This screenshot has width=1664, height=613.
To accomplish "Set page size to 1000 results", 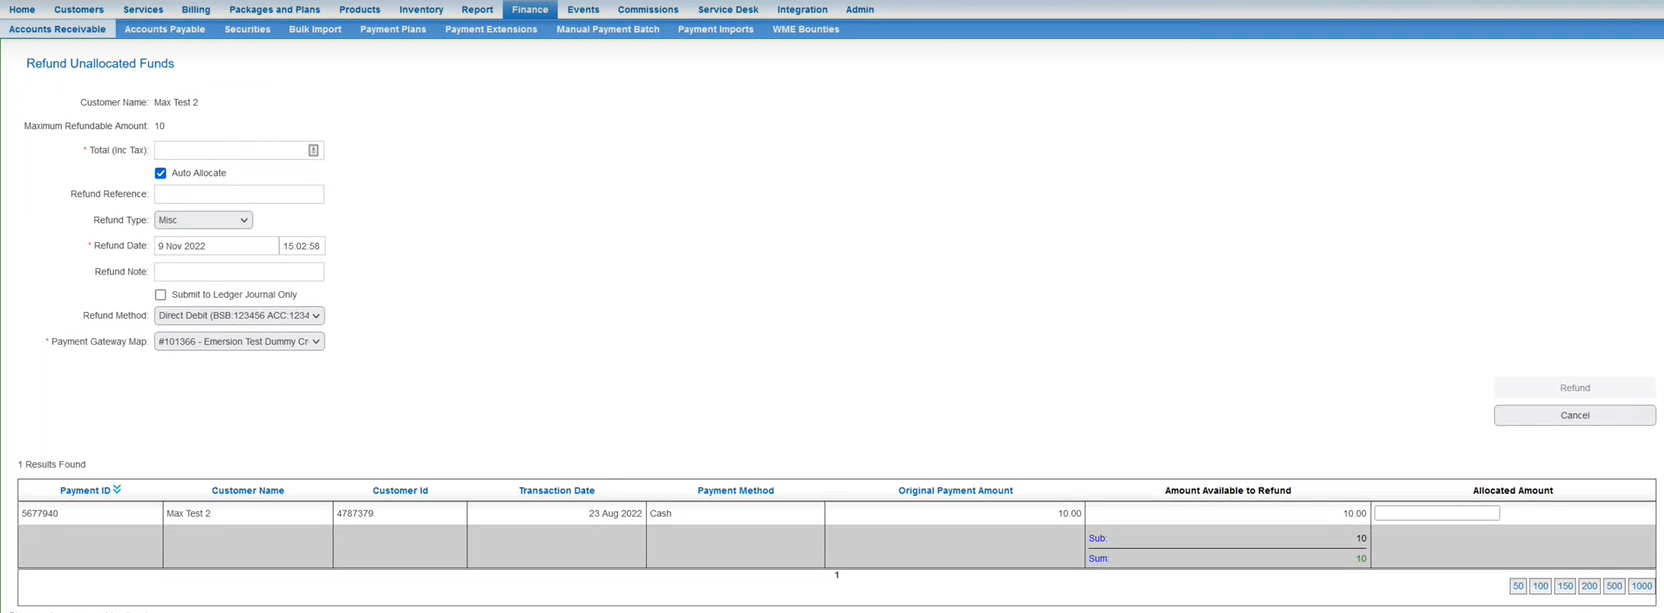I will pyautogui.click(x=1642, y=586).
